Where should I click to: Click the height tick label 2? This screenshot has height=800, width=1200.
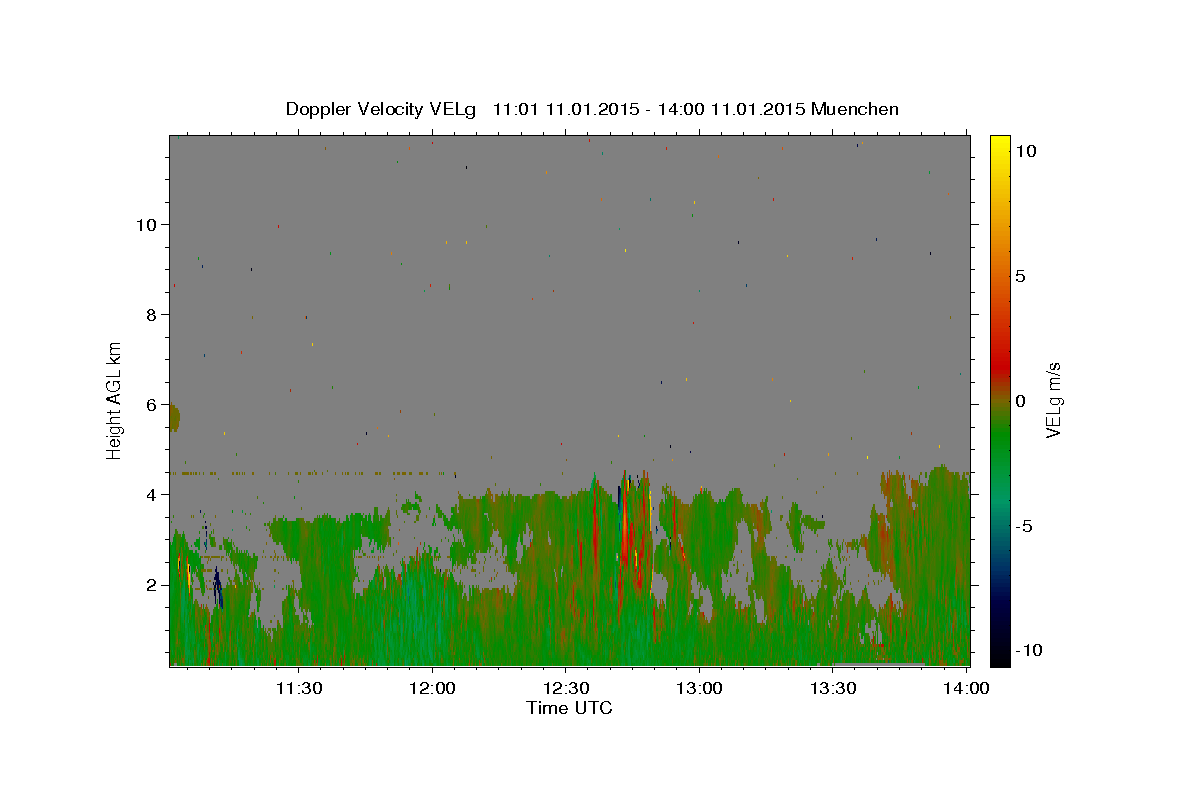151,585
